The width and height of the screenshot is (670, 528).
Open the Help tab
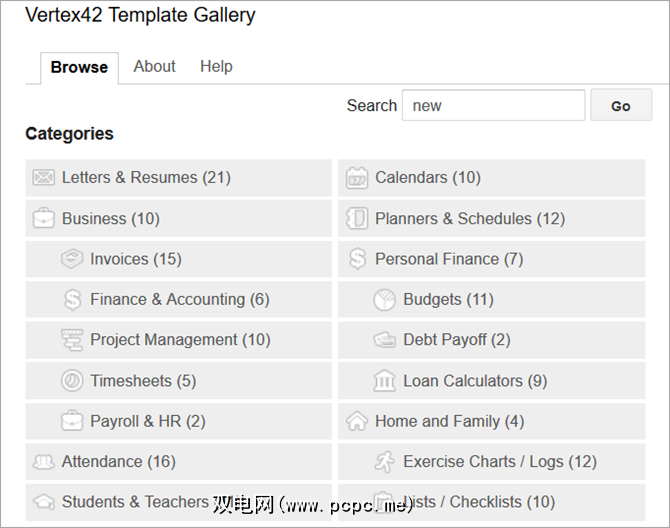216,66
